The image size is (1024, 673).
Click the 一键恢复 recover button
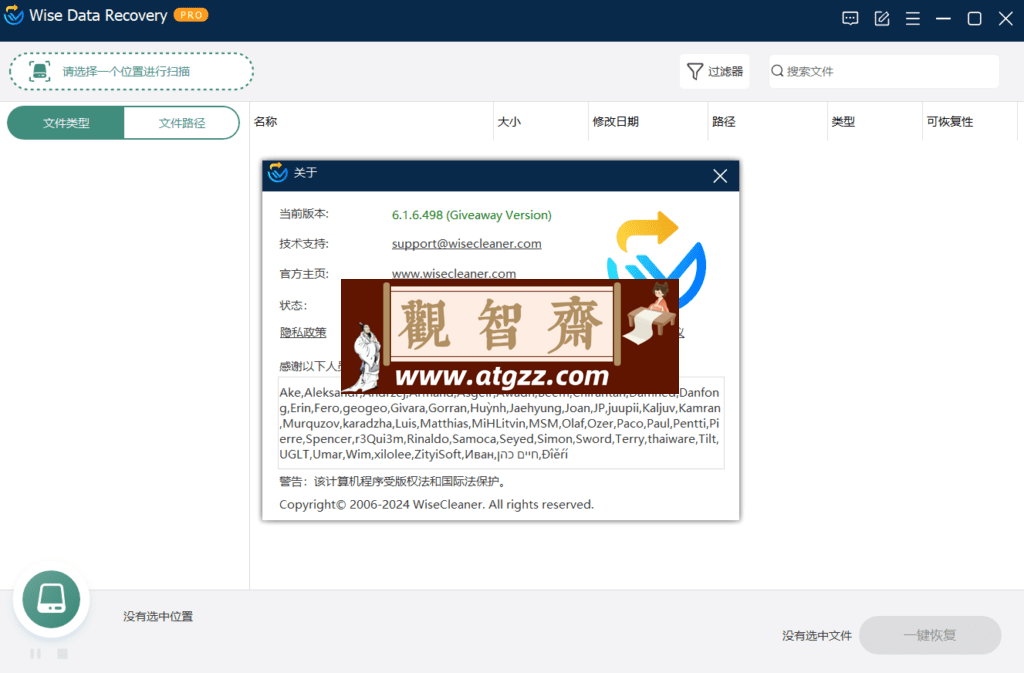pos(930,635)
